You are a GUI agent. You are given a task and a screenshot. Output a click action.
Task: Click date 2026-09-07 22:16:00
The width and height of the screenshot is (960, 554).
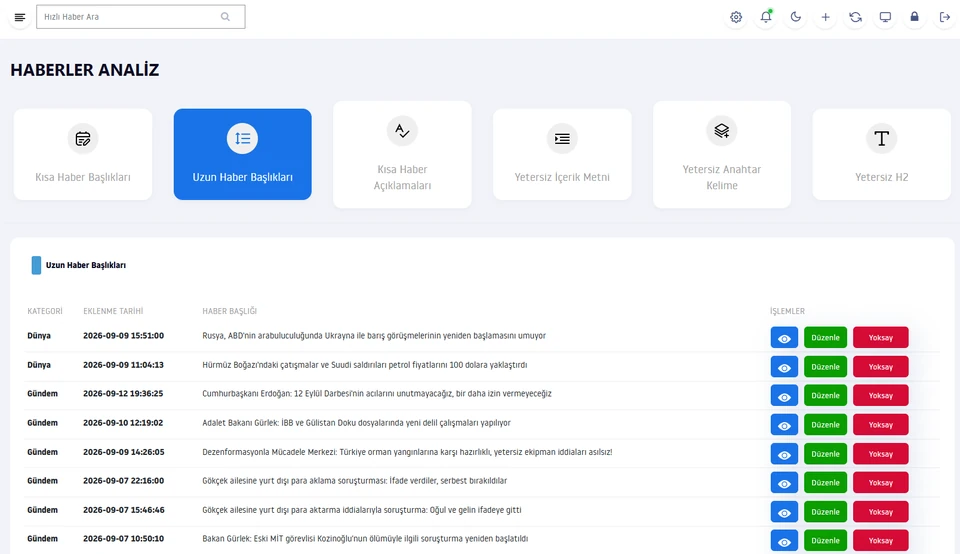124,481
